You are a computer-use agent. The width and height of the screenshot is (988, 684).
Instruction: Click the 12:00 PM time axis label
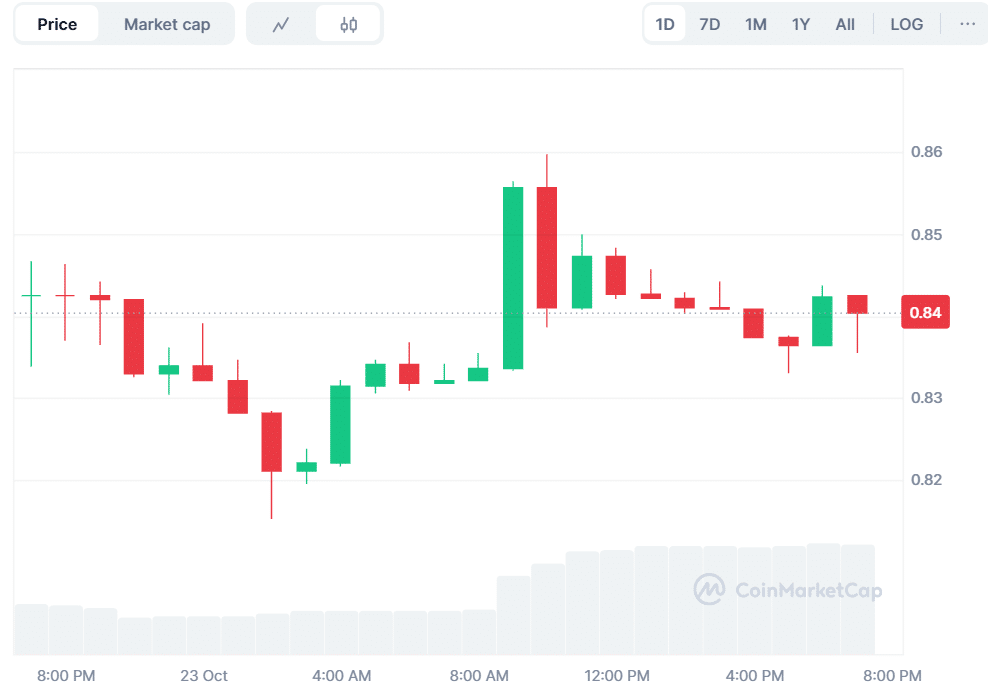click(x=616, y=675)
